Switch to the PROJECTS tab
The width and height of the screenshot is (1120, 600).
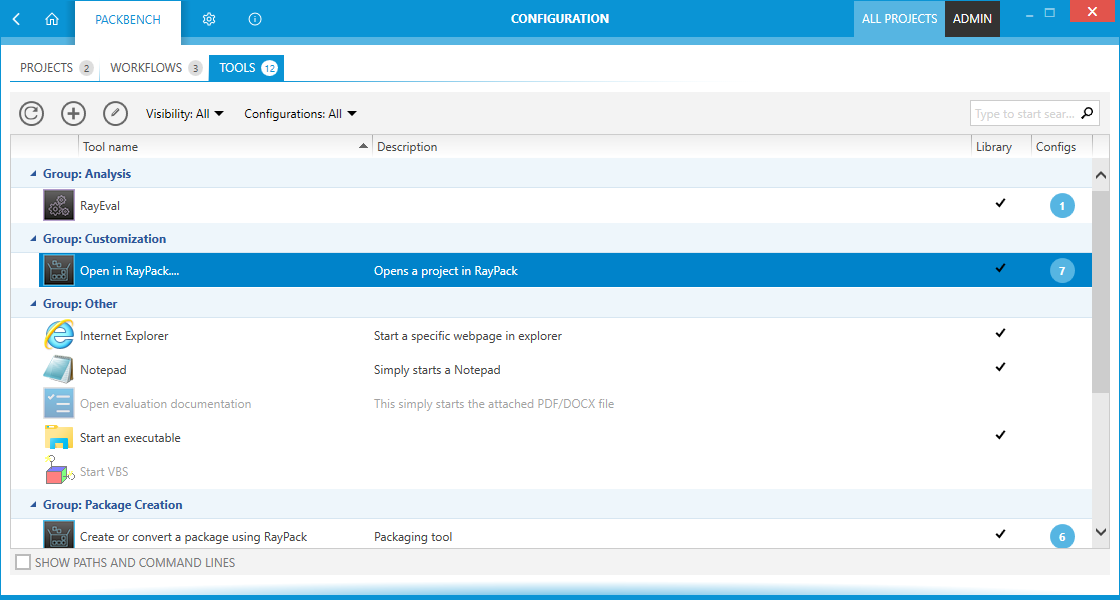coord(46,67)
